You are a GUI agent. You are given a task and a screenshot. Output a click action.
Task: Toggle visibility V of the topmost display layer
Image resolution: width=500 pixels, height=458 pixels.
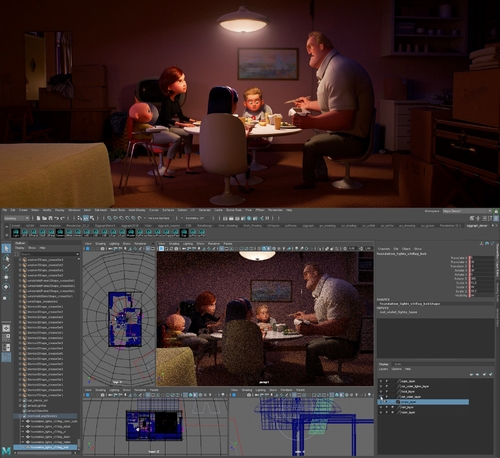point(381,381)
